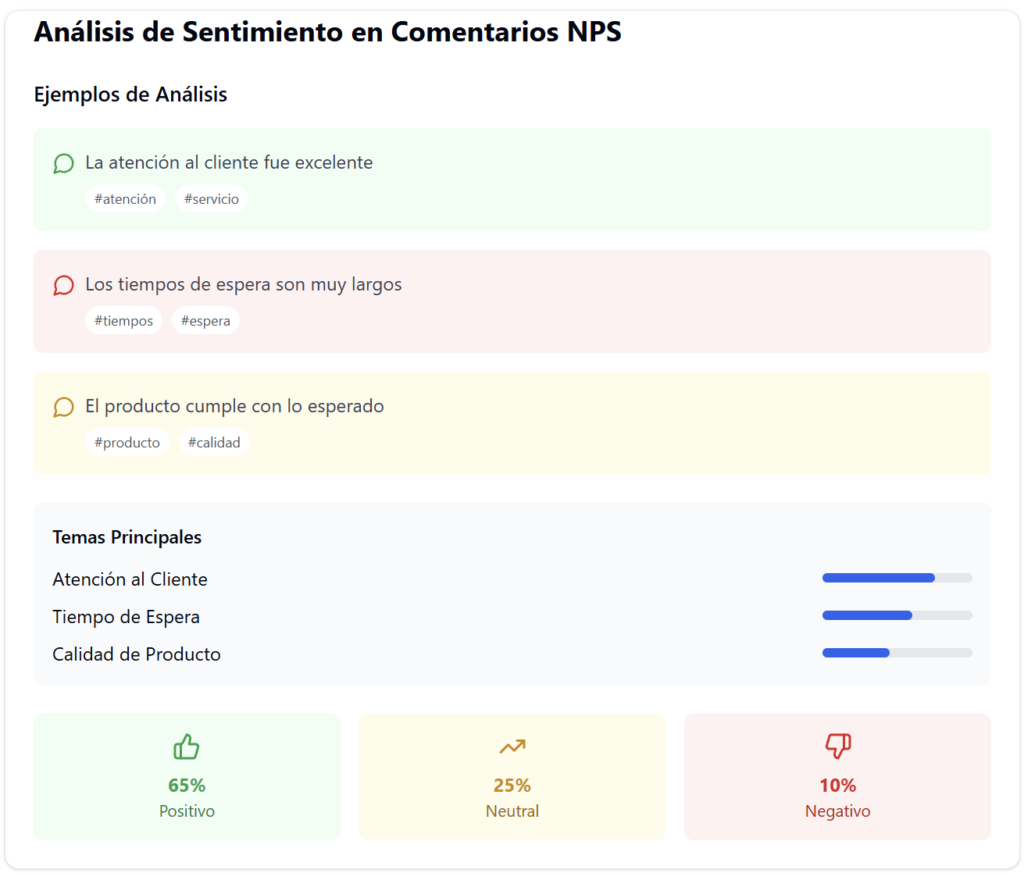Choose the #producto tag
The width and height of the screenshot is (1024, 873).
[x=127, y=443]
